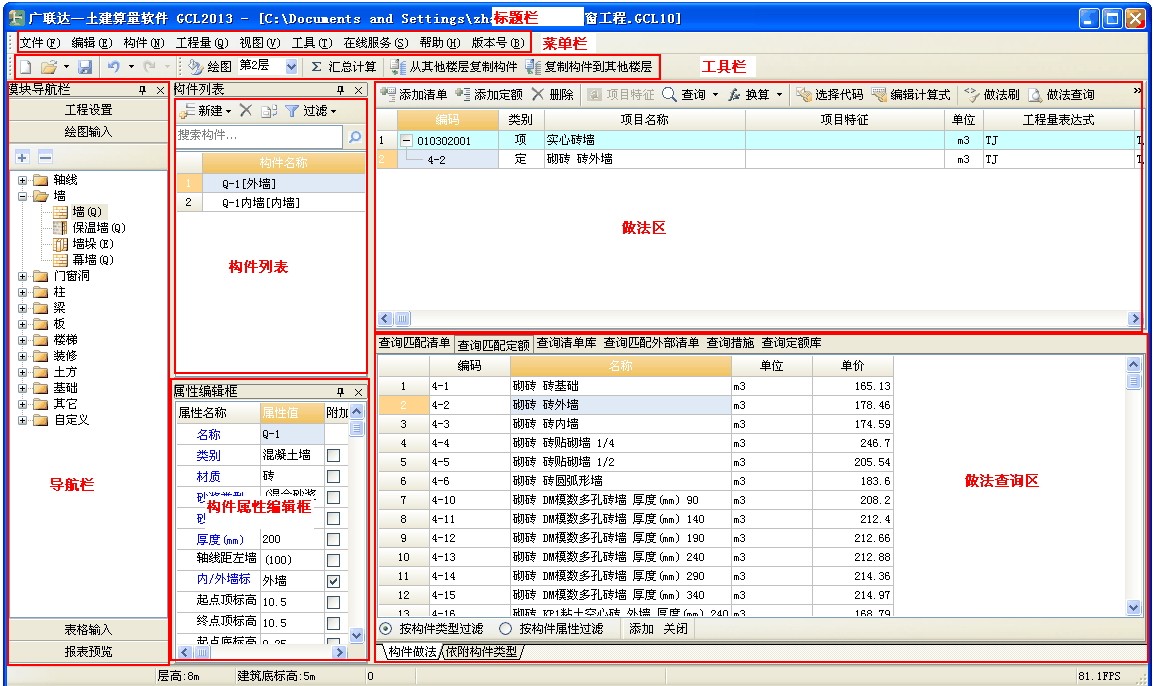1153x686 pixels.
Task: Click the search magnifier beside 搜索构件
Action: pos(355,136)
